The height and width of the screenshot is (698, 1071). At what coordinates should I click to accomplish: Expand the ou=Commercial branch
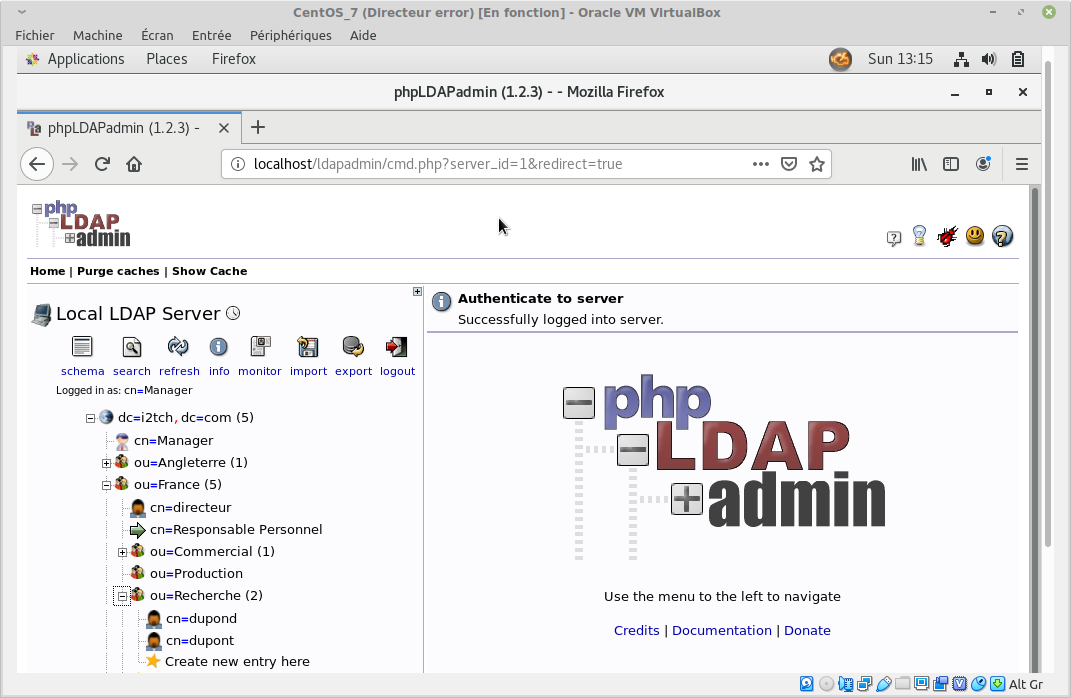[122, 552]
